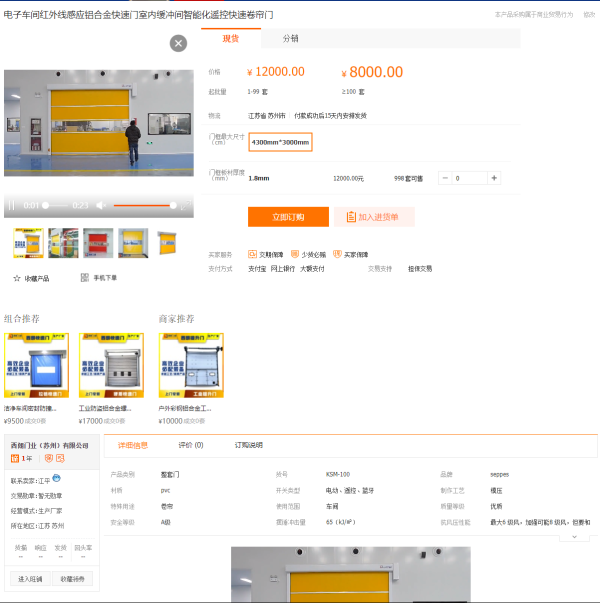Increase quantity with plus button
The height and width of the screenshot is (603, 600).
(494, 178)
